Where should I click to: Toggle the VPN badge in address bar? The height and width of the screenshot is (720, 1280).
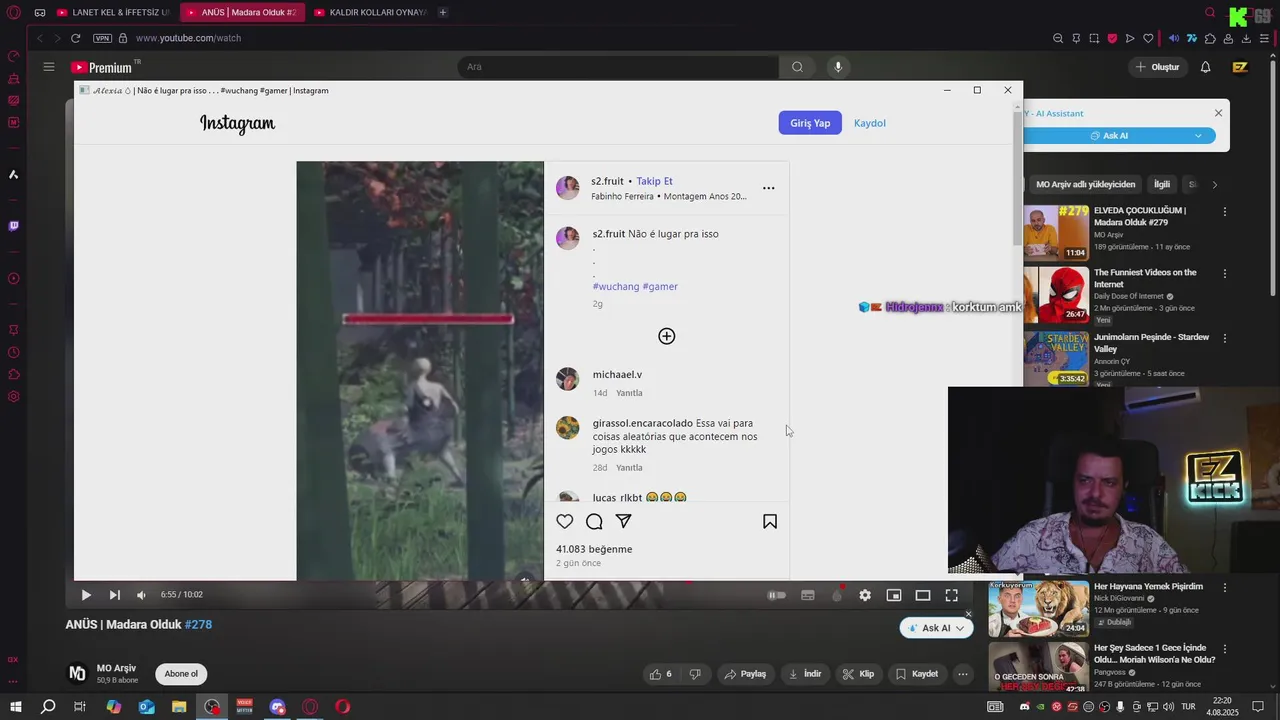pyautogui.click(x=102, y=38)
